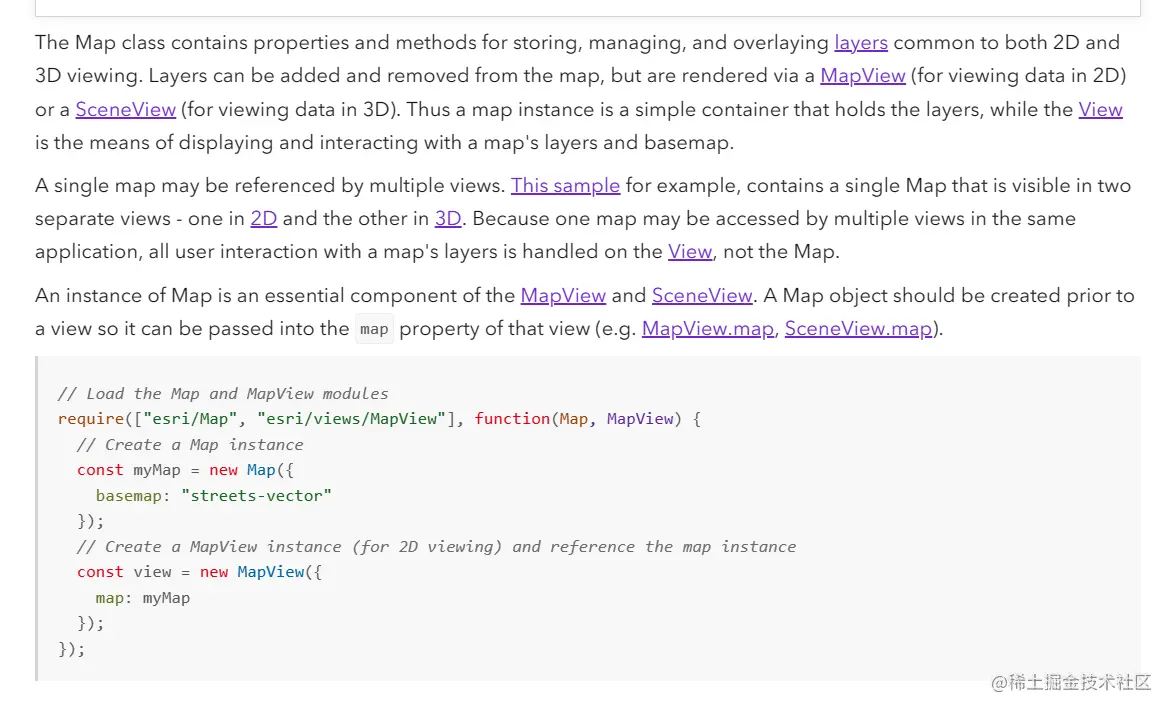The height and width of the screenshot is (713, 1172).
Task: Click the string "streets-vector"
Action: pos(256,496)
